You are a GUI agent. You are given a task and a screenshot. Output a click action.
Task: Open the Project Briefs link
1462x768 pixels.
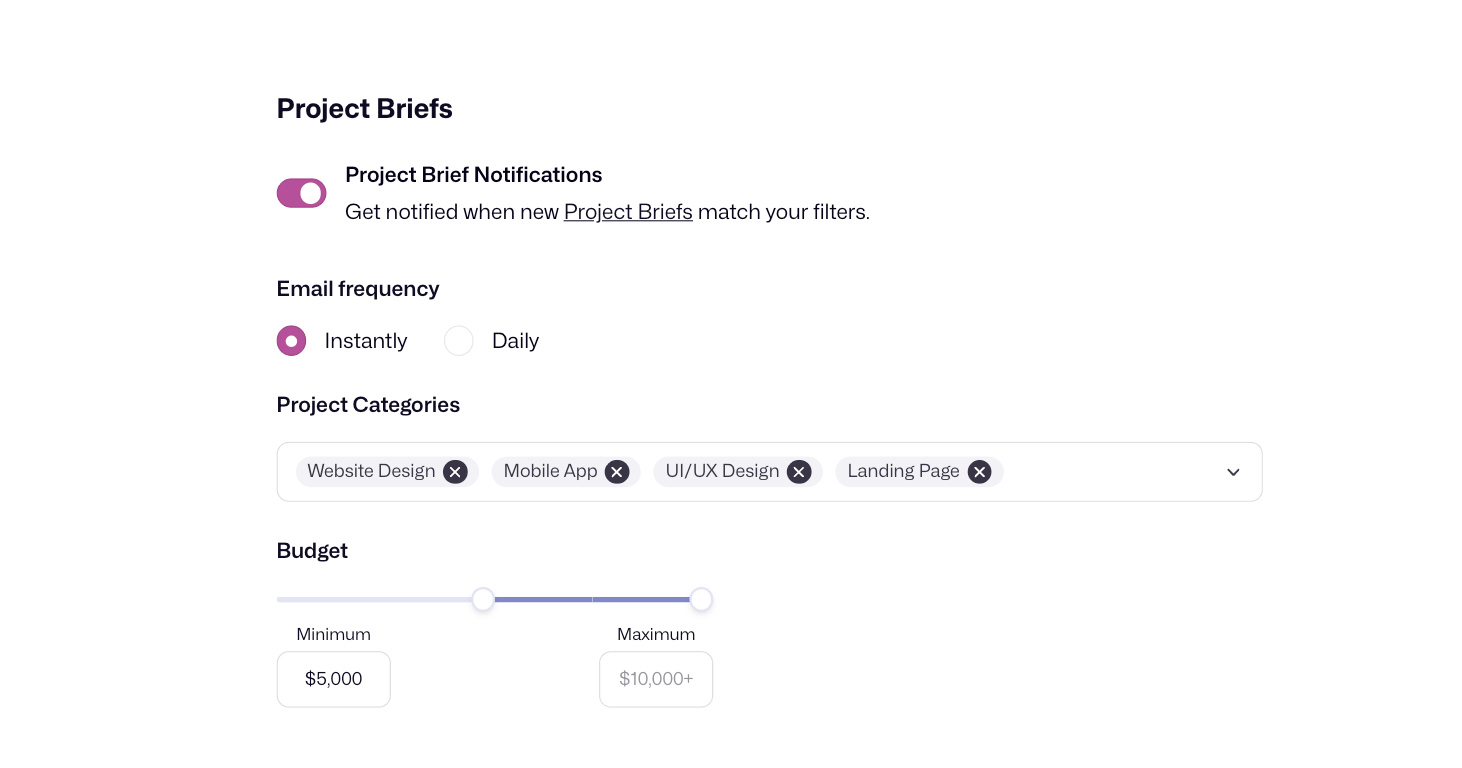coord(628,212)
